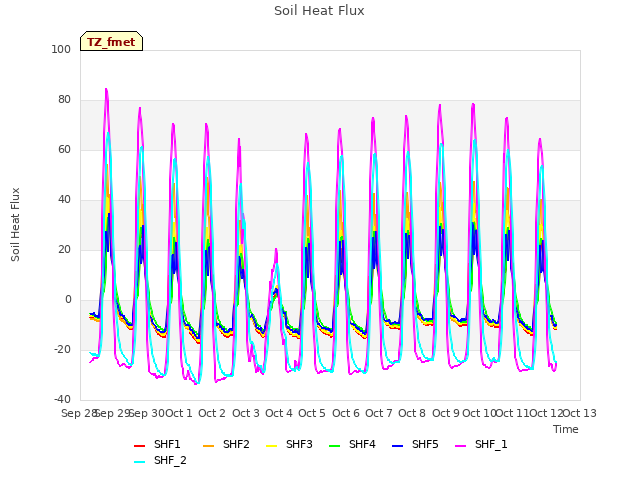640x480 pixels.
Task: Select the SHF5 legend entry
Action: 415,444
